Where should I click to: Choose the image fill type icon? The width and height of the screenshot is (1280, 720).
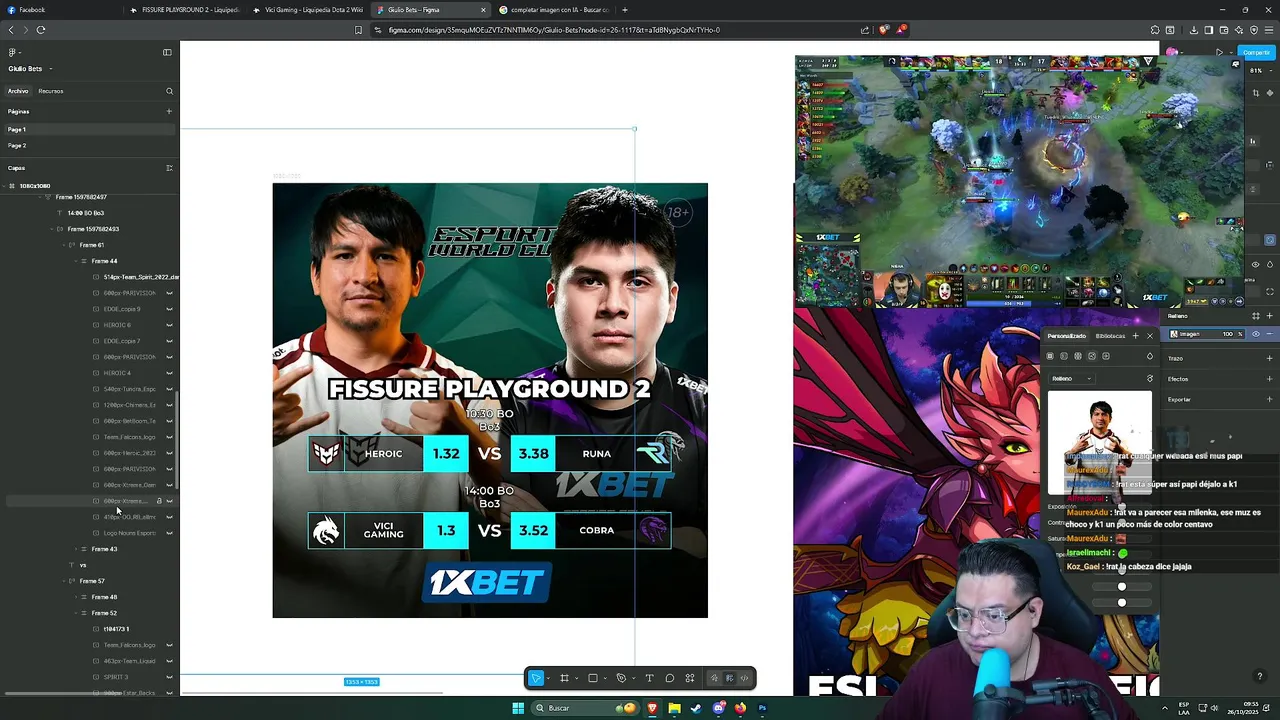click(1092, 356)
